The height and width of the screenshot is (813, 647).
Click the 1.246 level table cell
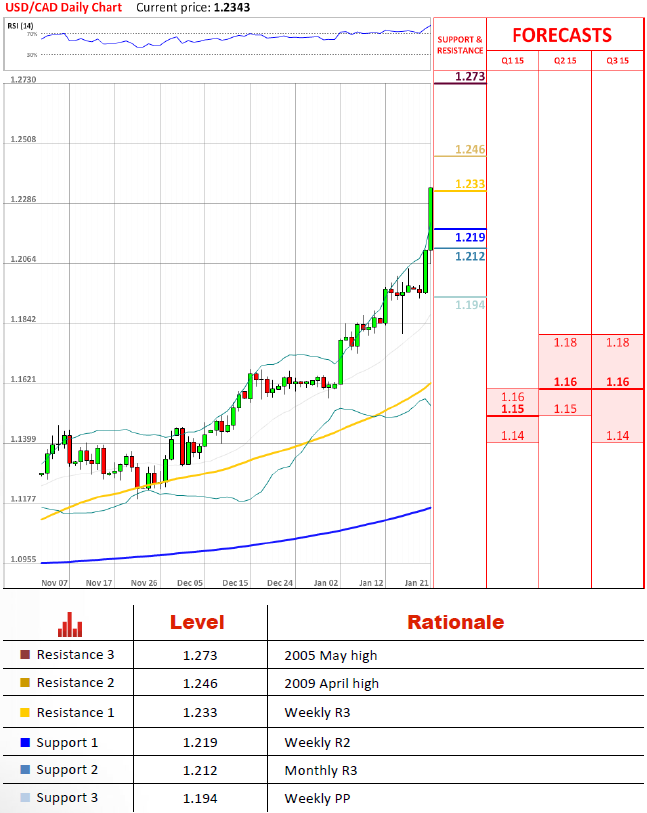coord(200,684)
